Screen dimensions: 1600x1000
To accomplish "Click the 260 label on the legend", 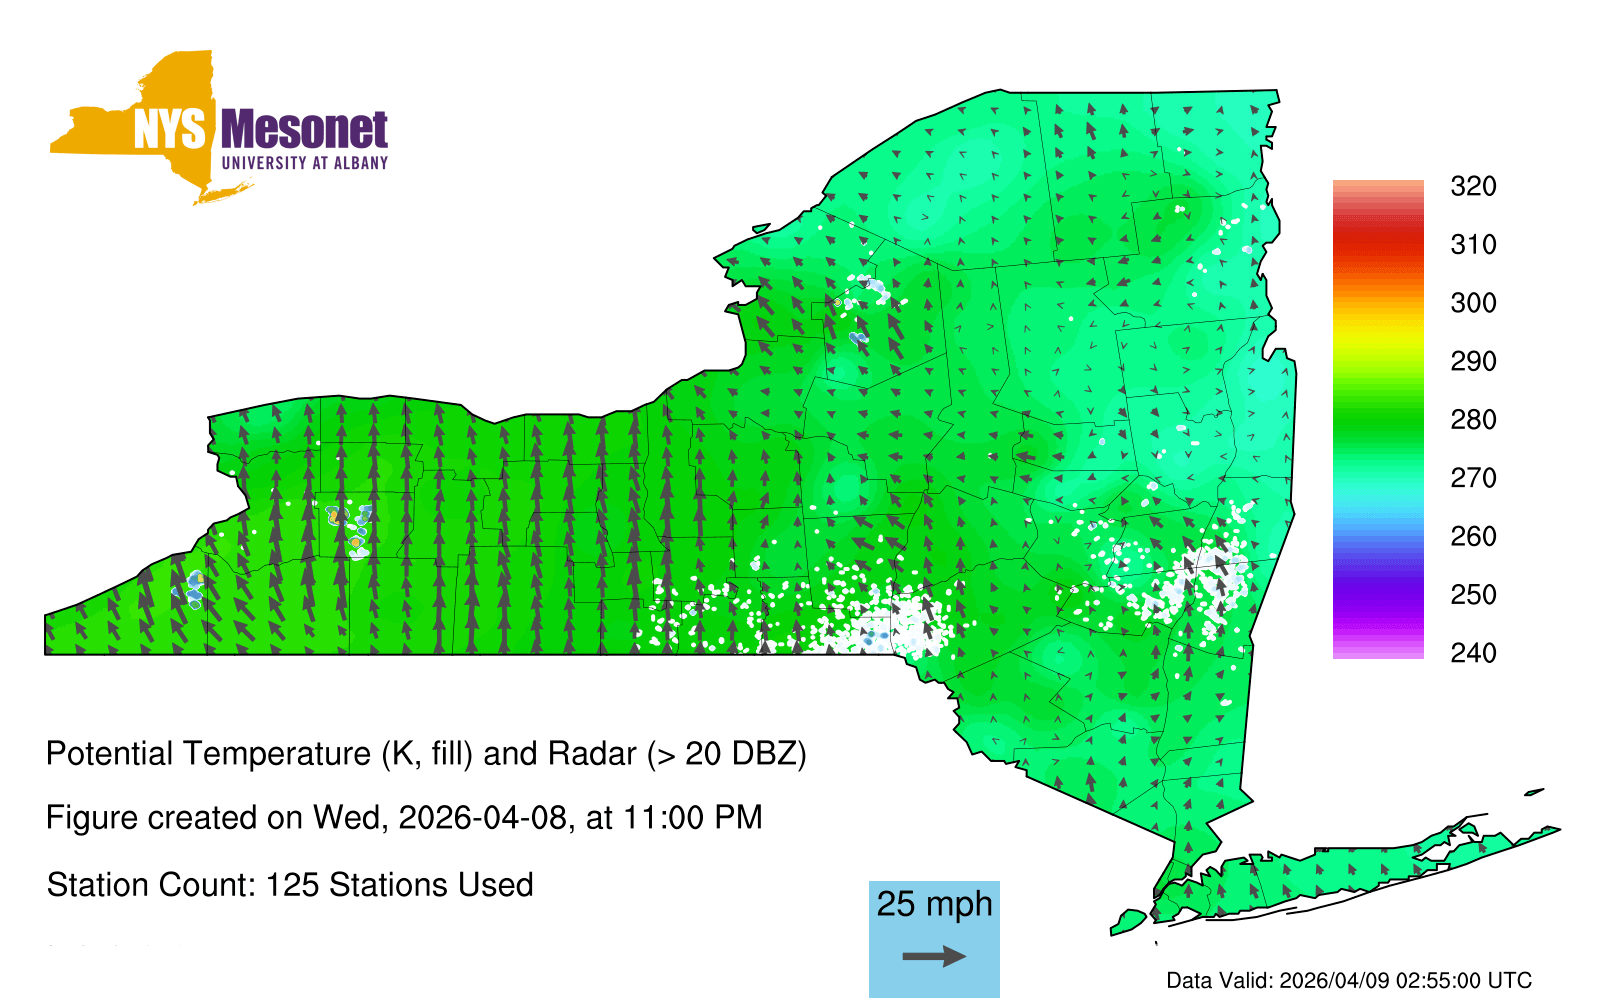I will click(1473, 537).
